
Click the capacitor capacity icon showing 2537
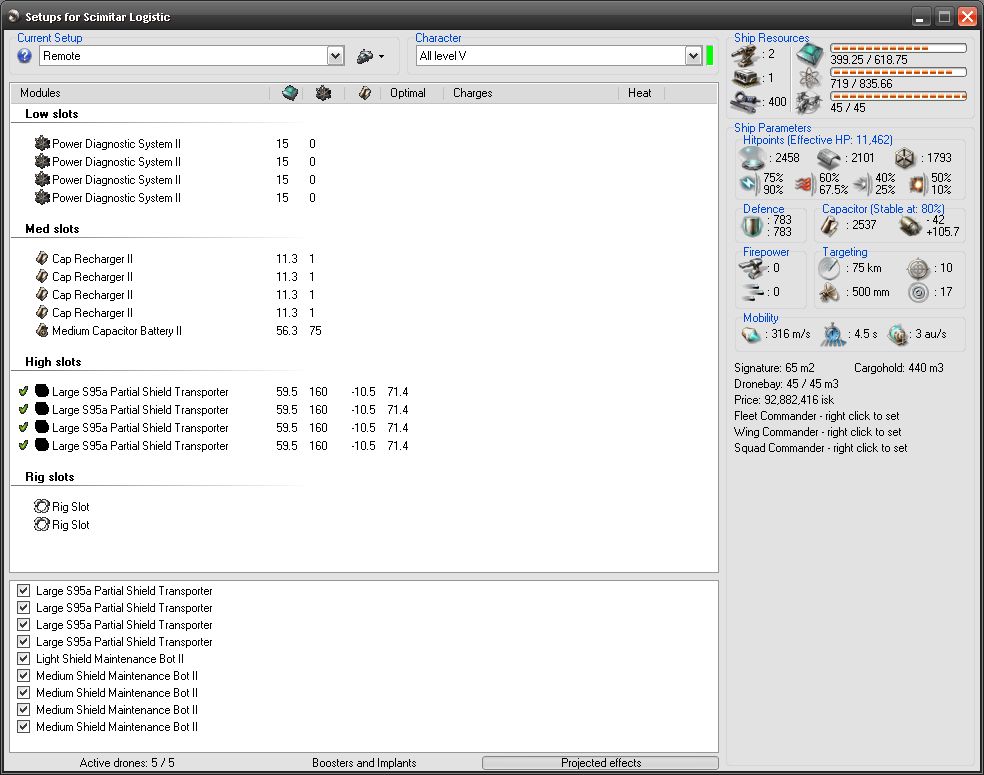829,226
